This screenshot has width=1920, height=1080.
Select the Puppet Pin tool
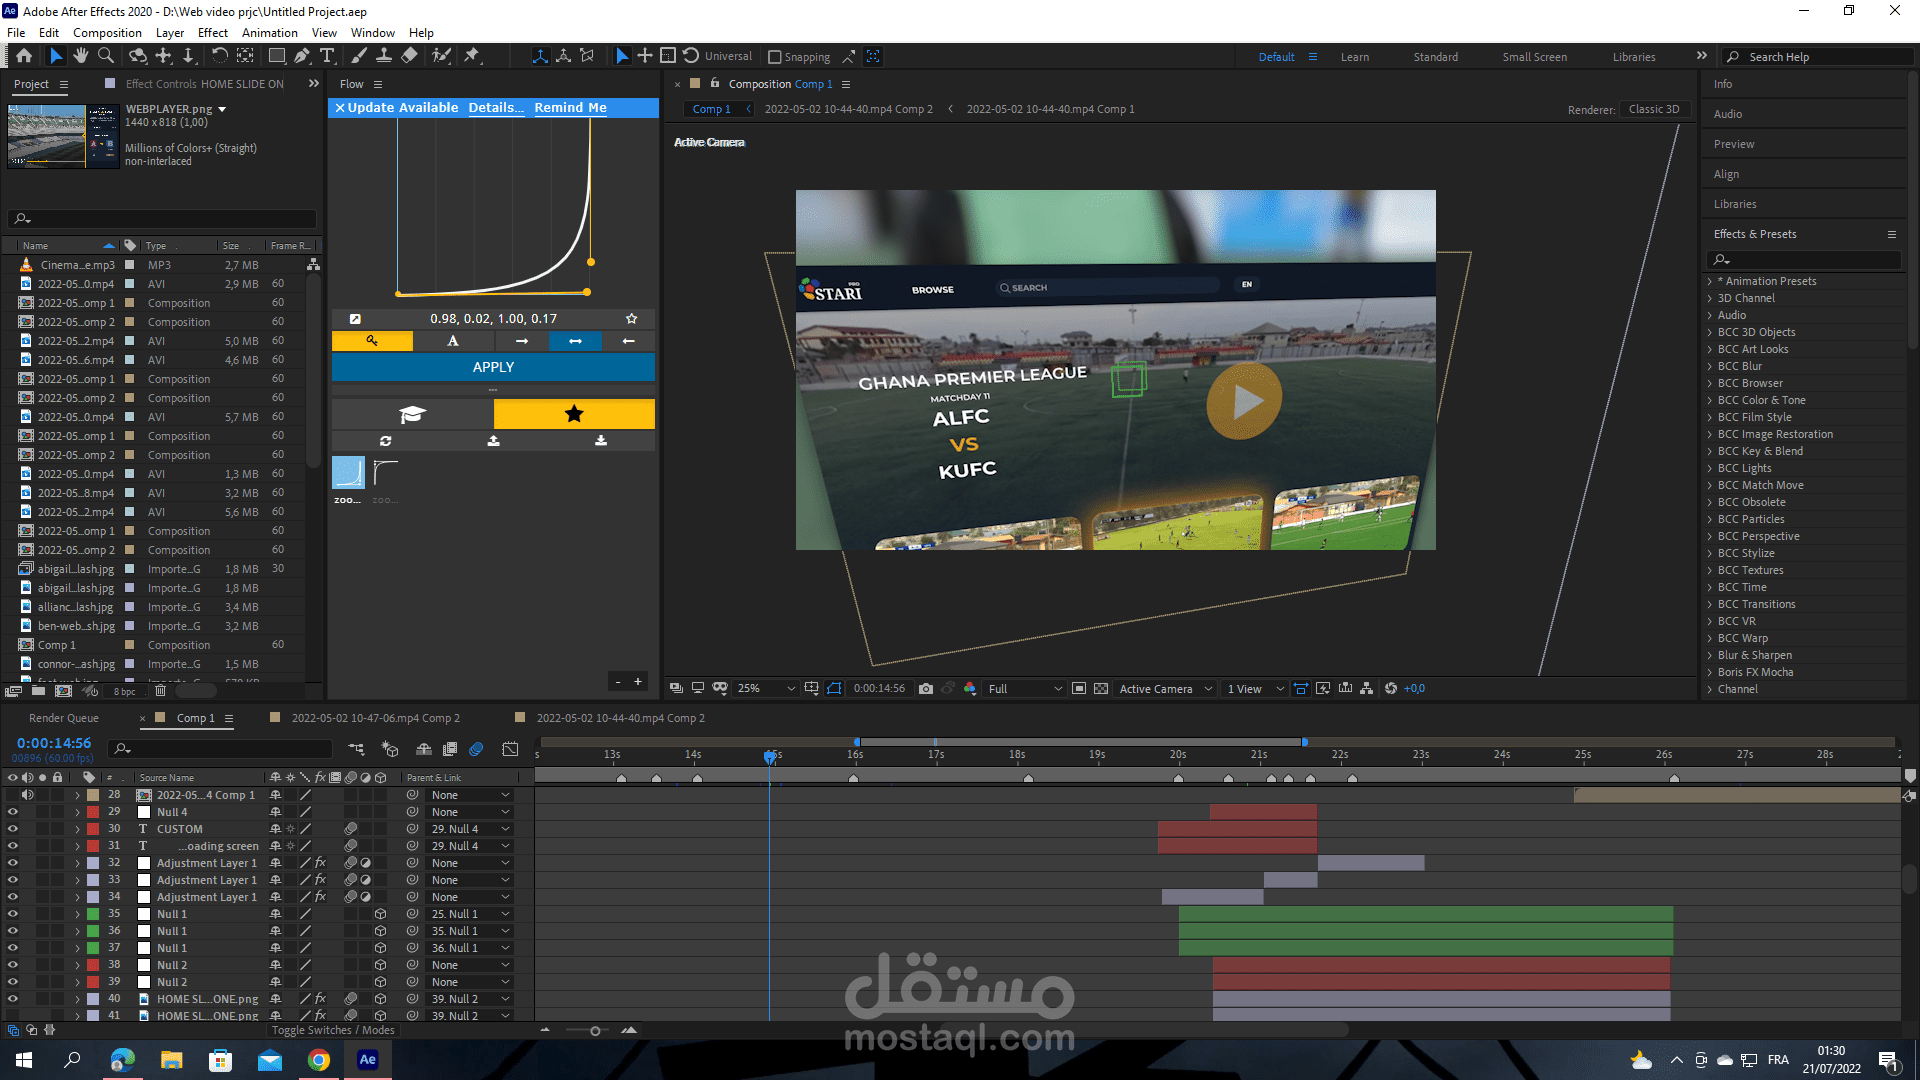pos(472,56)
